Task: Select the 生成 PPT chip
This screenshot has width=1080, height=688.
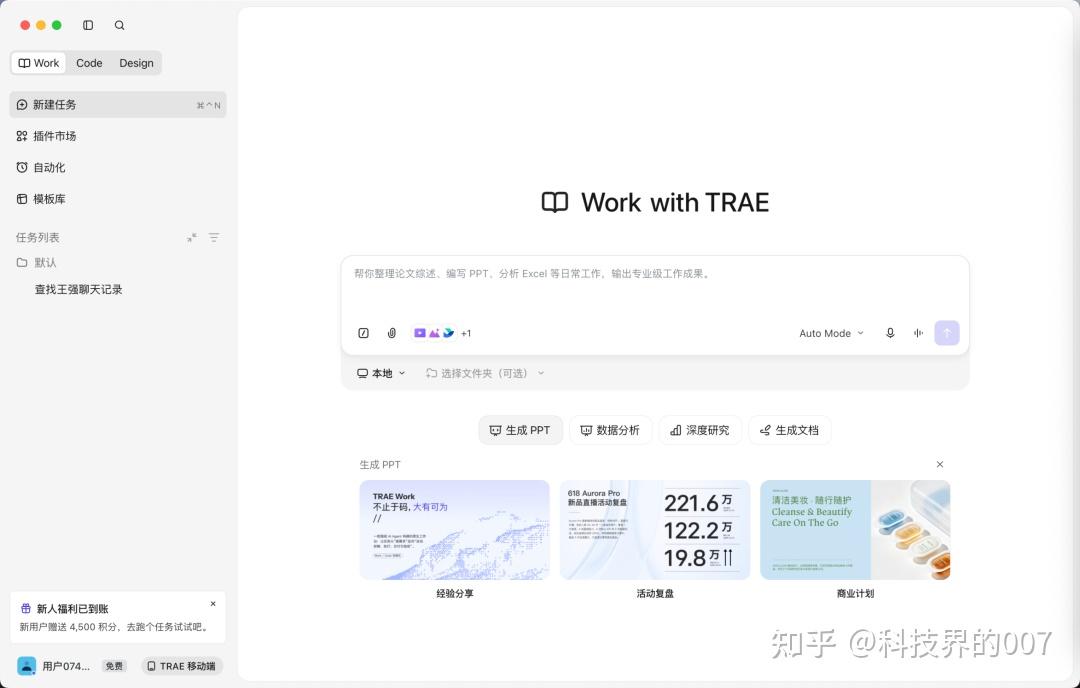Action: (x=520, y=430)
